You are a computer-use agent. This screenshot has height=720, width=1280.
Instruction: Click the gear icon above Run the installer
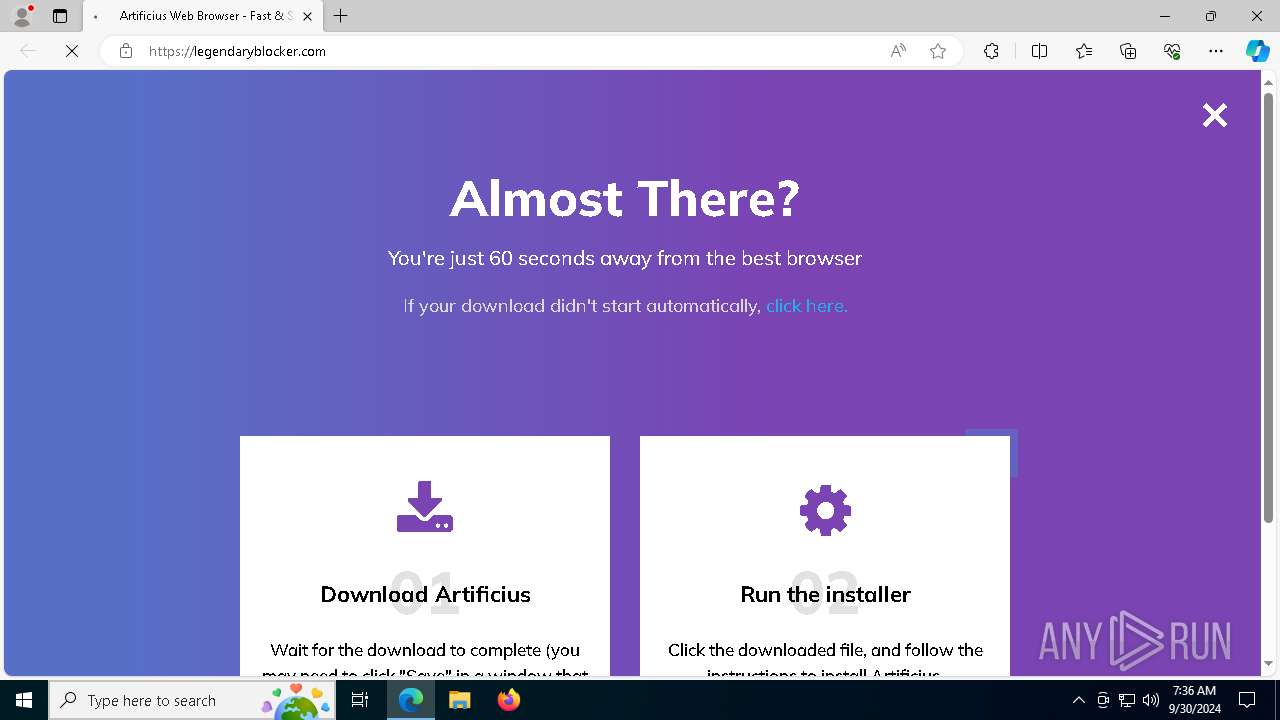point(825,510)
